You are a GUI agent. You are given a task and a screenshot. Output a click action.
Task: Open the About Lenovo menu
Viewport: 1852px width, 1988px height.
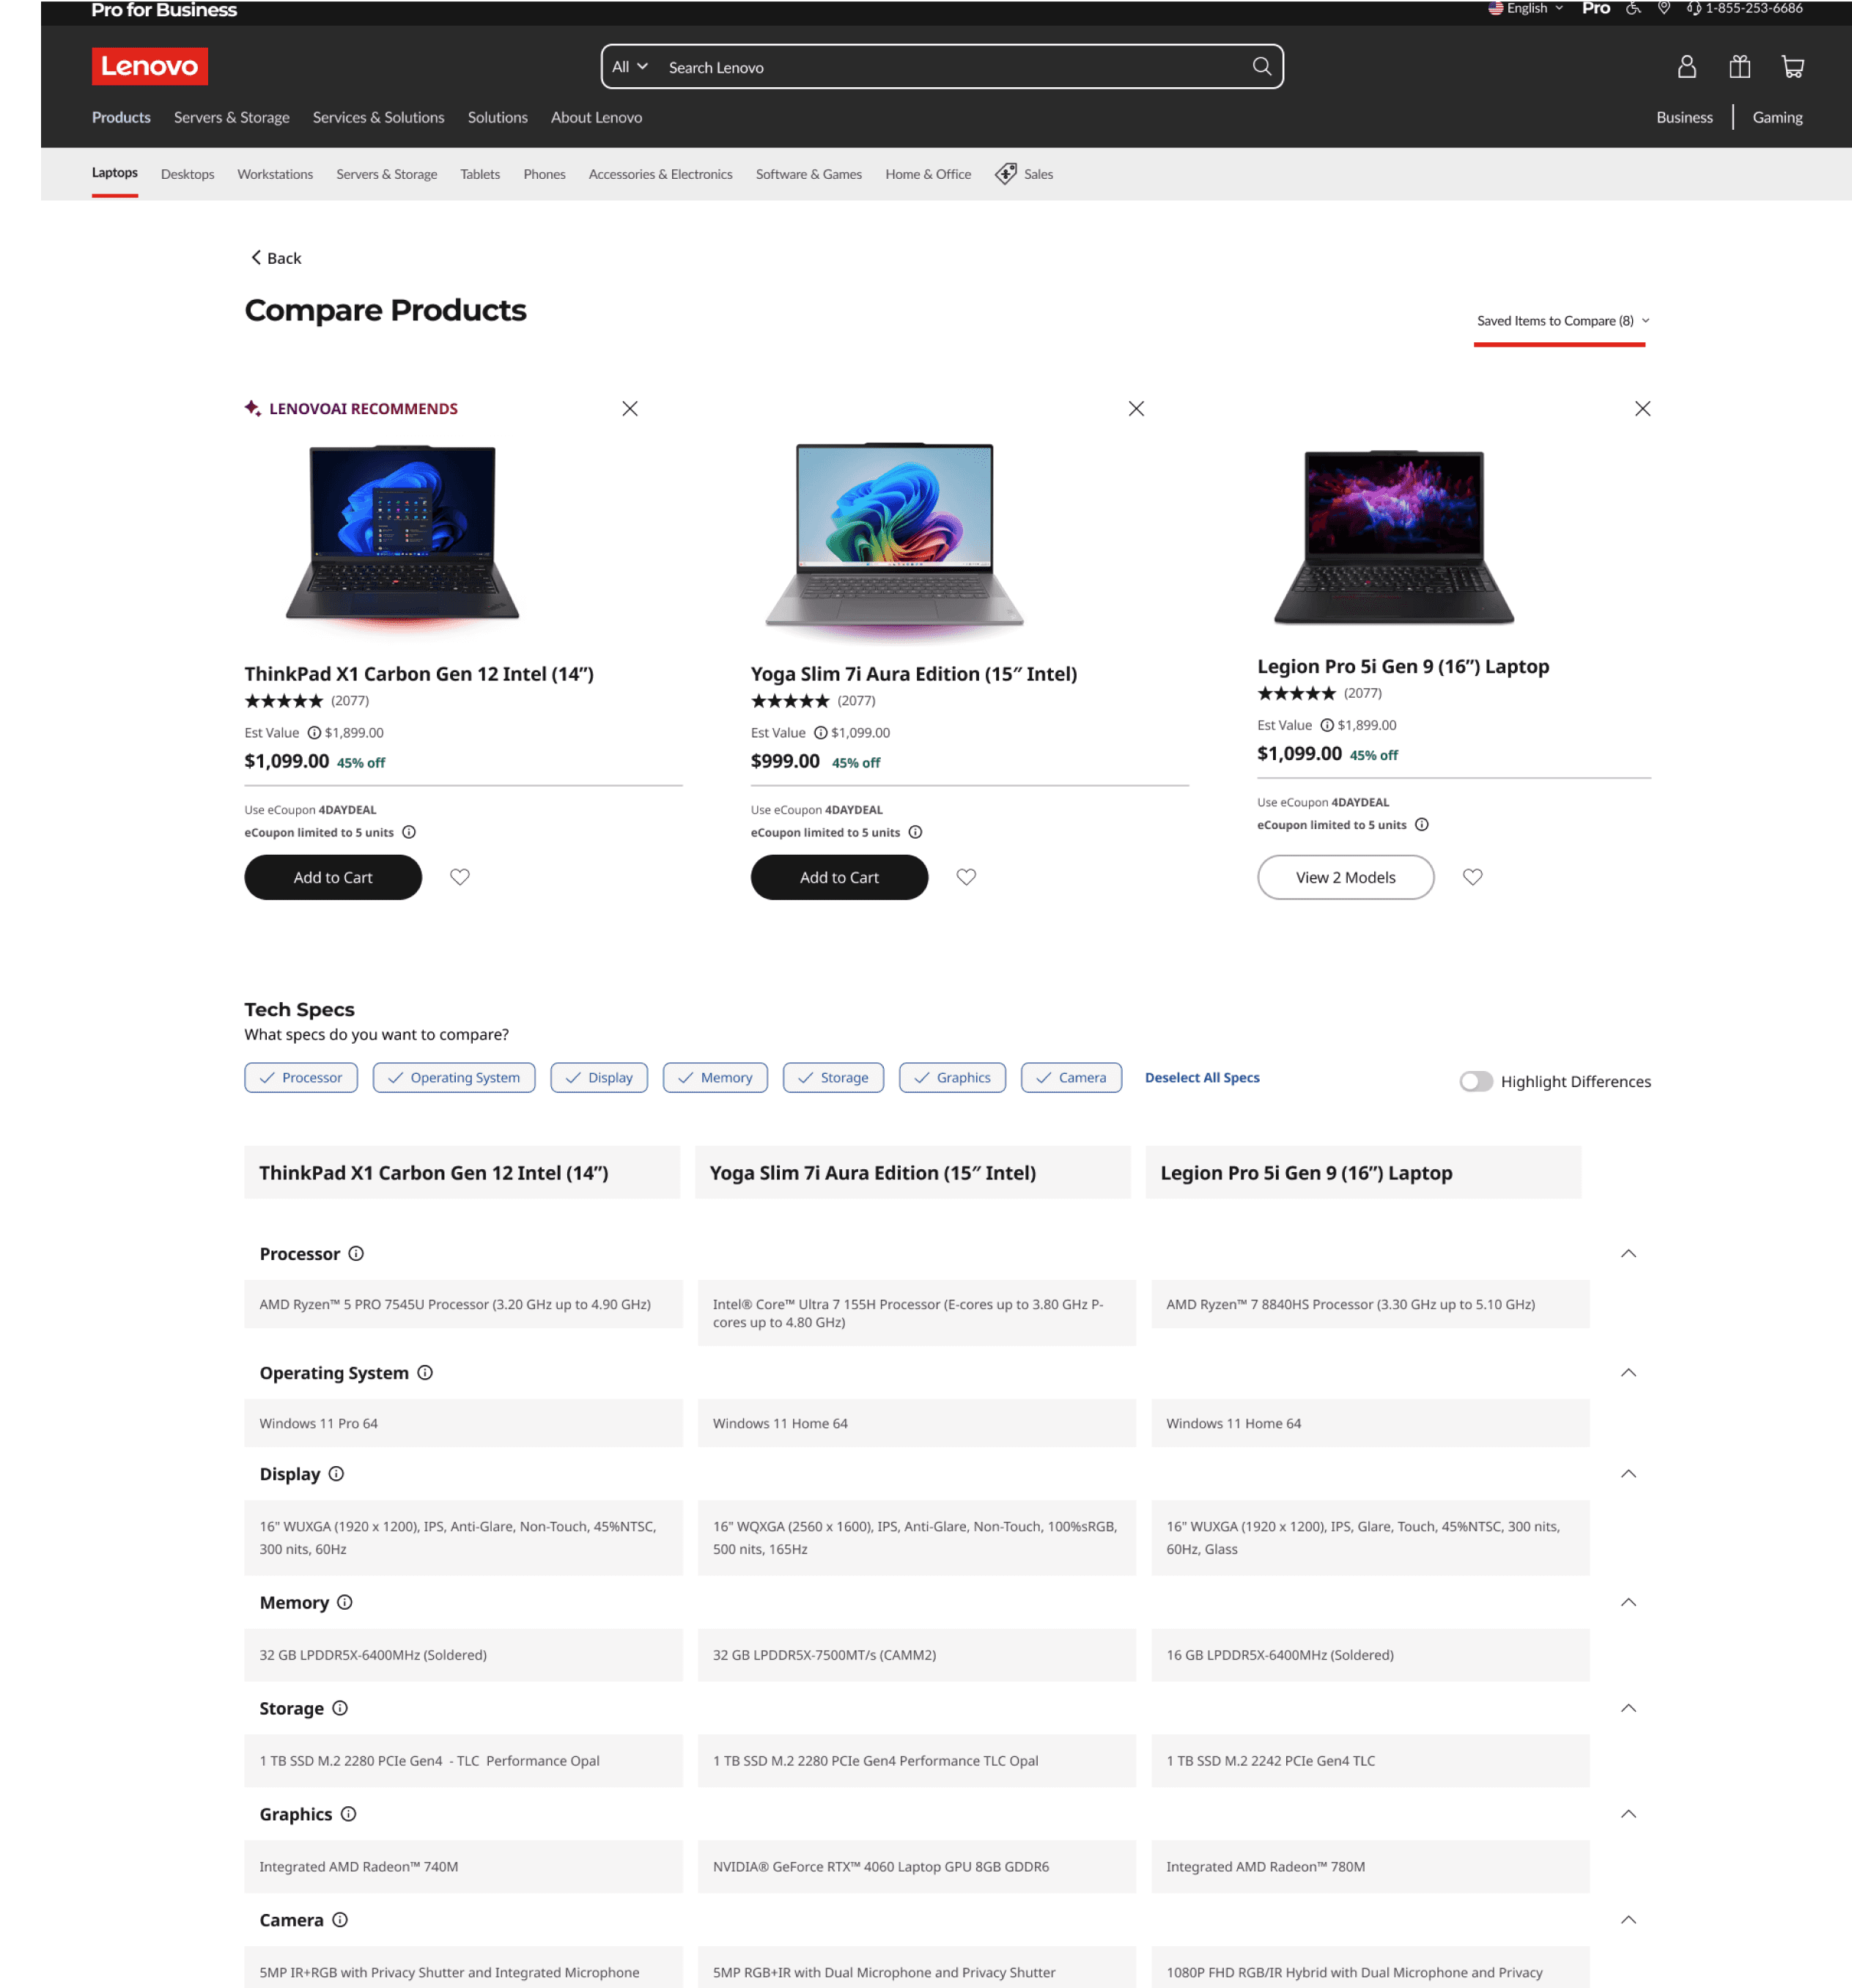click(596, 117)
